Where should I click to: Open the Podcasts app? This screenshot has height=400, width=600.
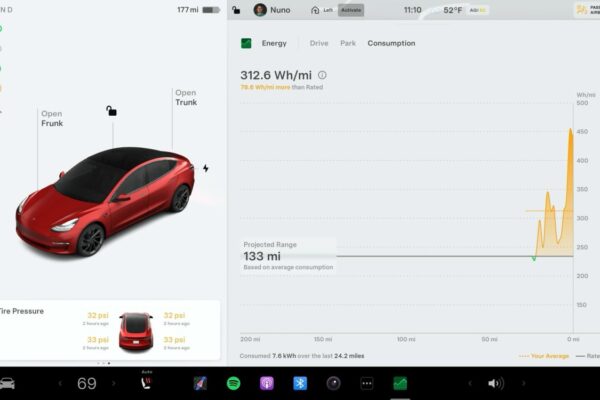coord(267,383)
